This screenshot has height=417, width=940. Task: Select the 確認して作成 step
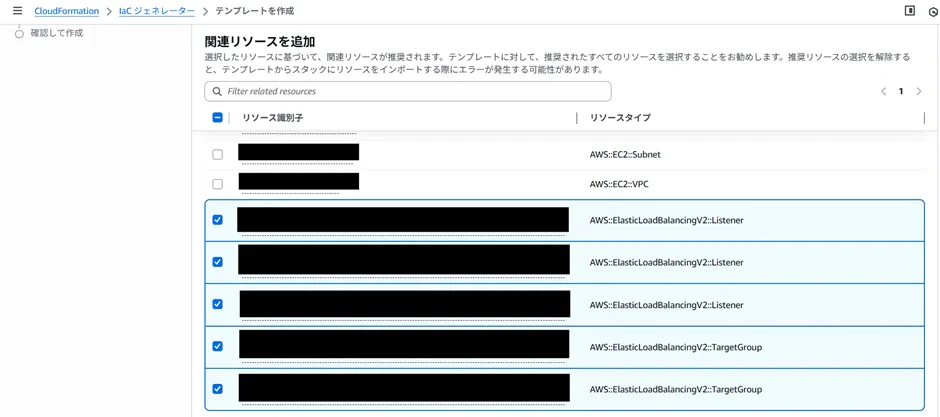click(57, 33)
